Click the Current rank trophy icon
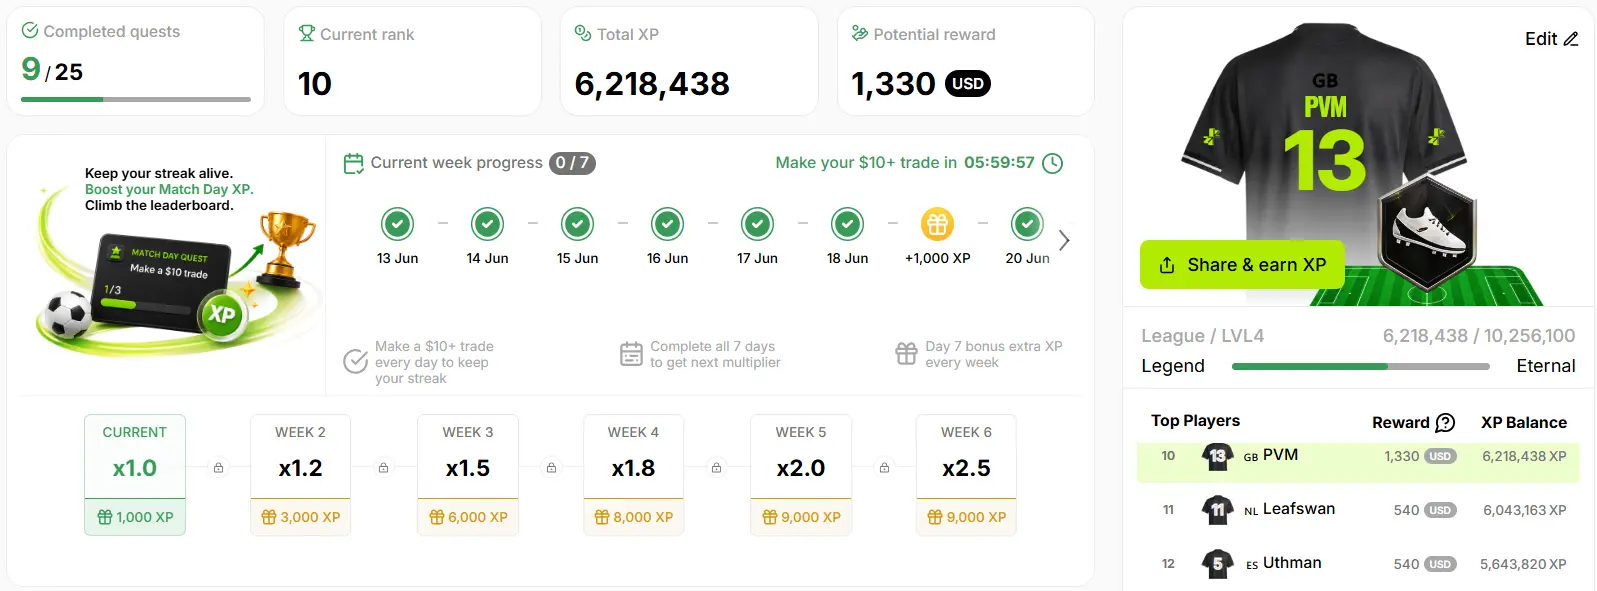1597x591 pixels. (x=307, y=33)
